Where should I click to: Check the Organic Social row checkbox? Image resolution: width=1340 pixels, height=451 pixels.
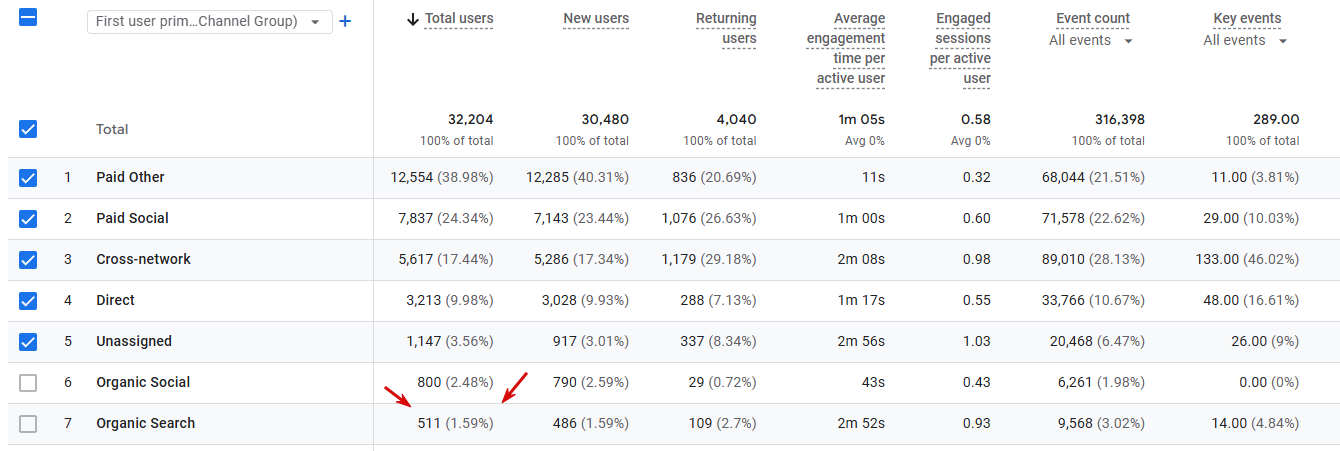28,383
